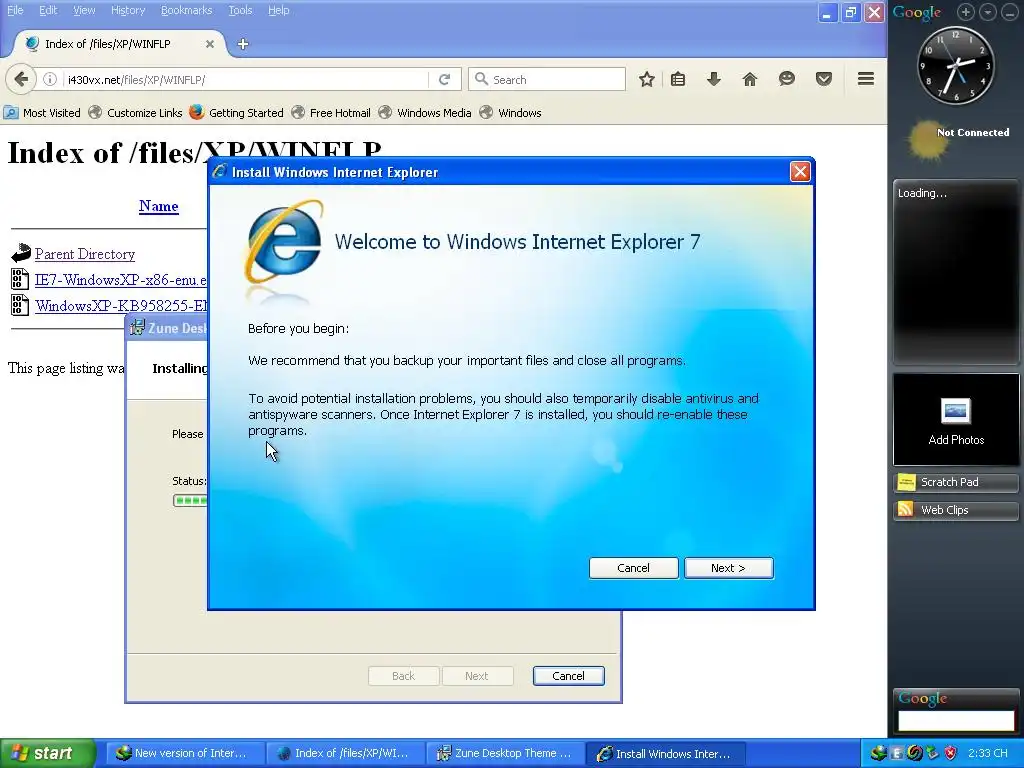Click Cancel in the IE7 installer
The height and width of the screenshot is (768, 1024).
[x=633, y=568]
